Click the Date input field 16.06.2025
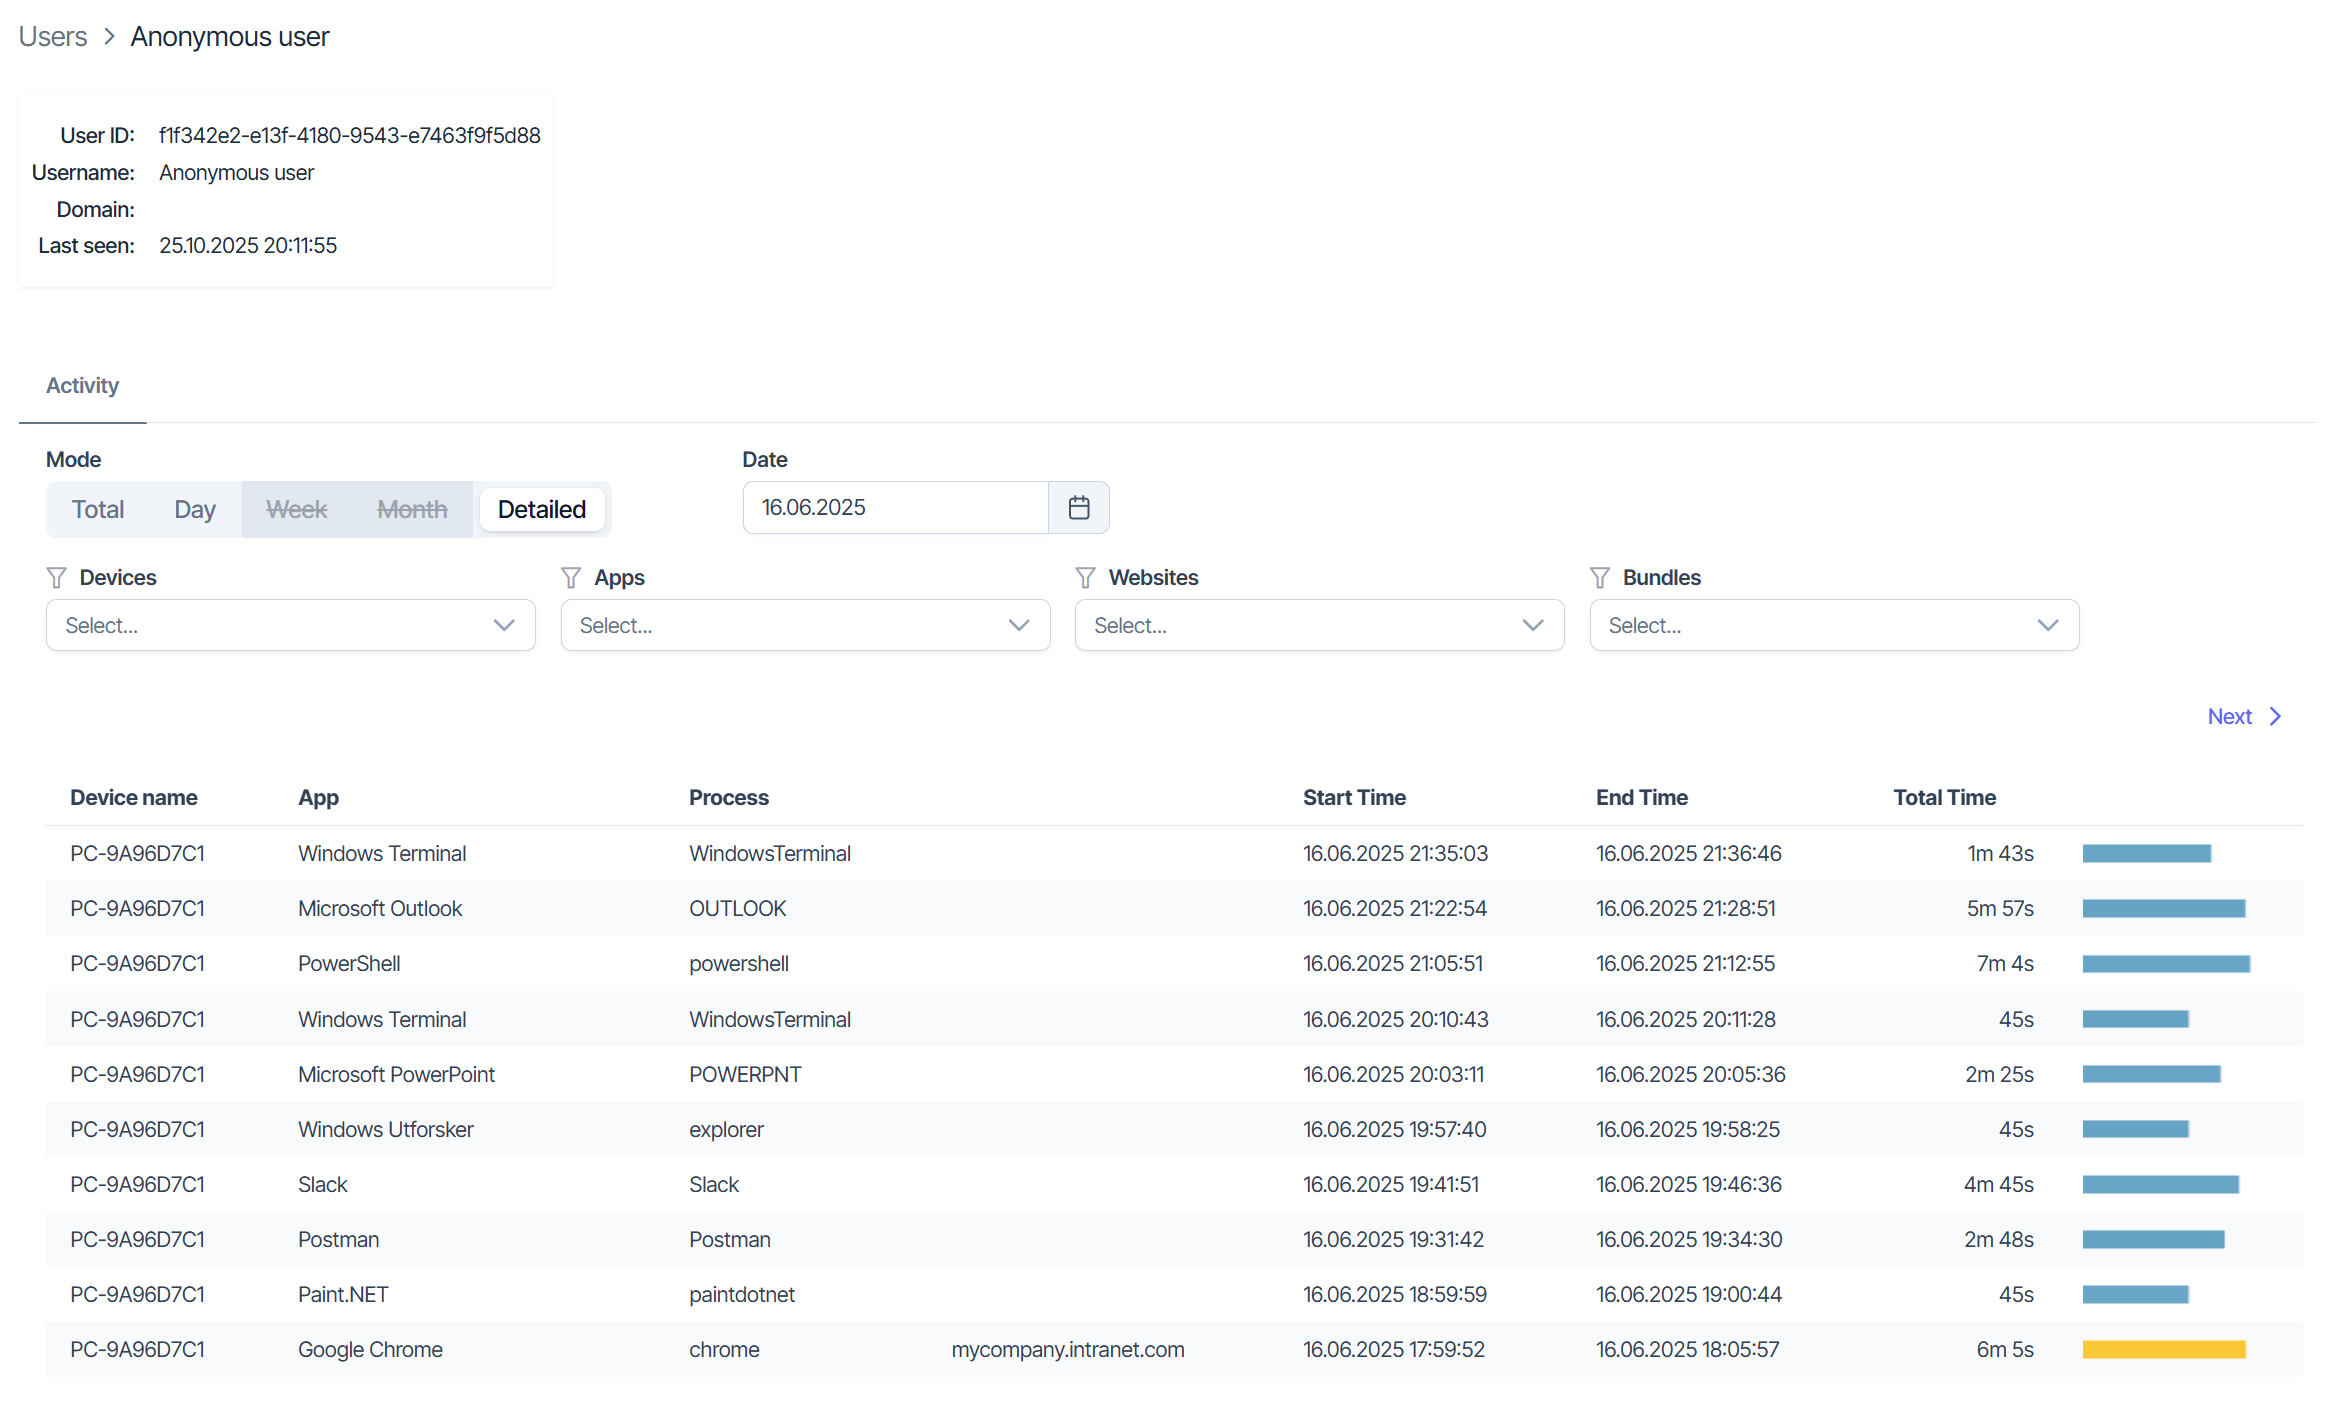The width and height of the screenshot is (2339, 1404). (895, 507)
